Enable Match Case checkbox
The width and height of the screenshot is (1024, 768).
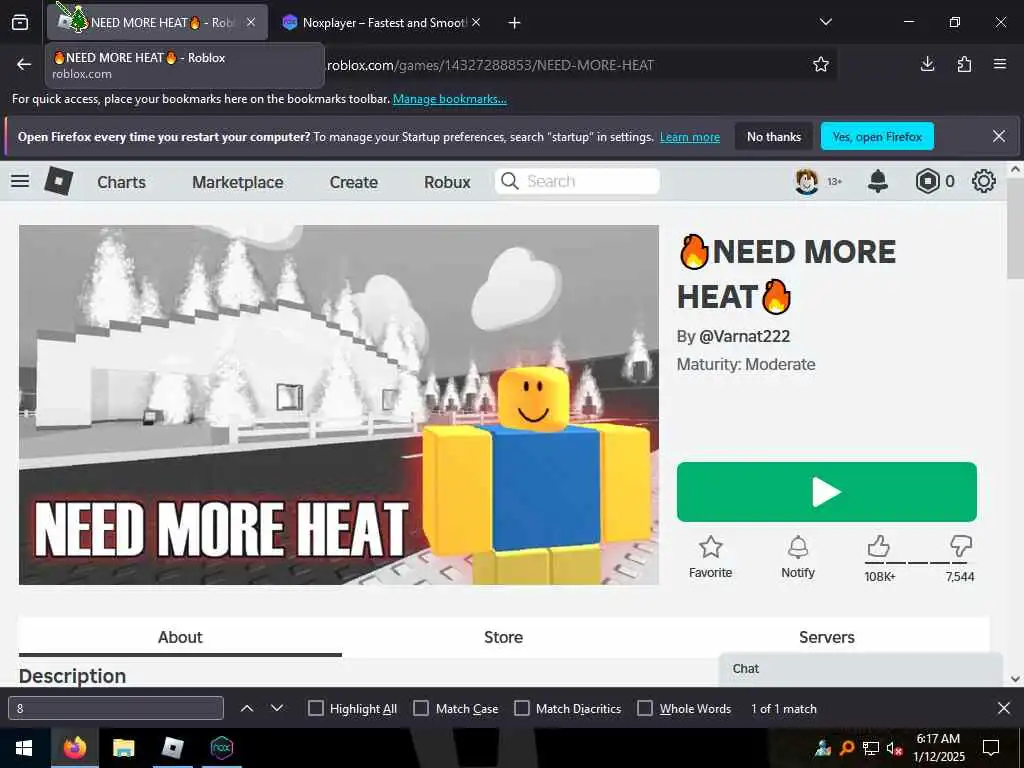421,709
